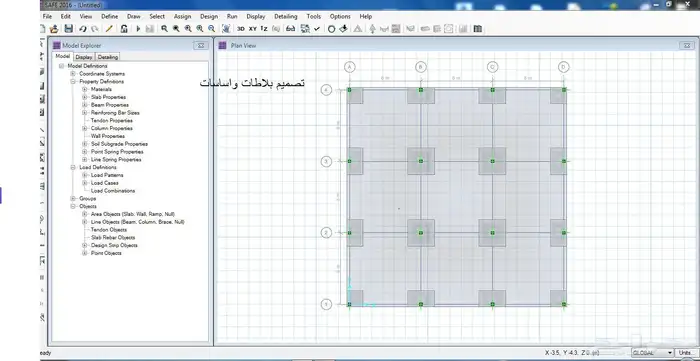Select Load Combinations tree item

click(x=112, y=191)
